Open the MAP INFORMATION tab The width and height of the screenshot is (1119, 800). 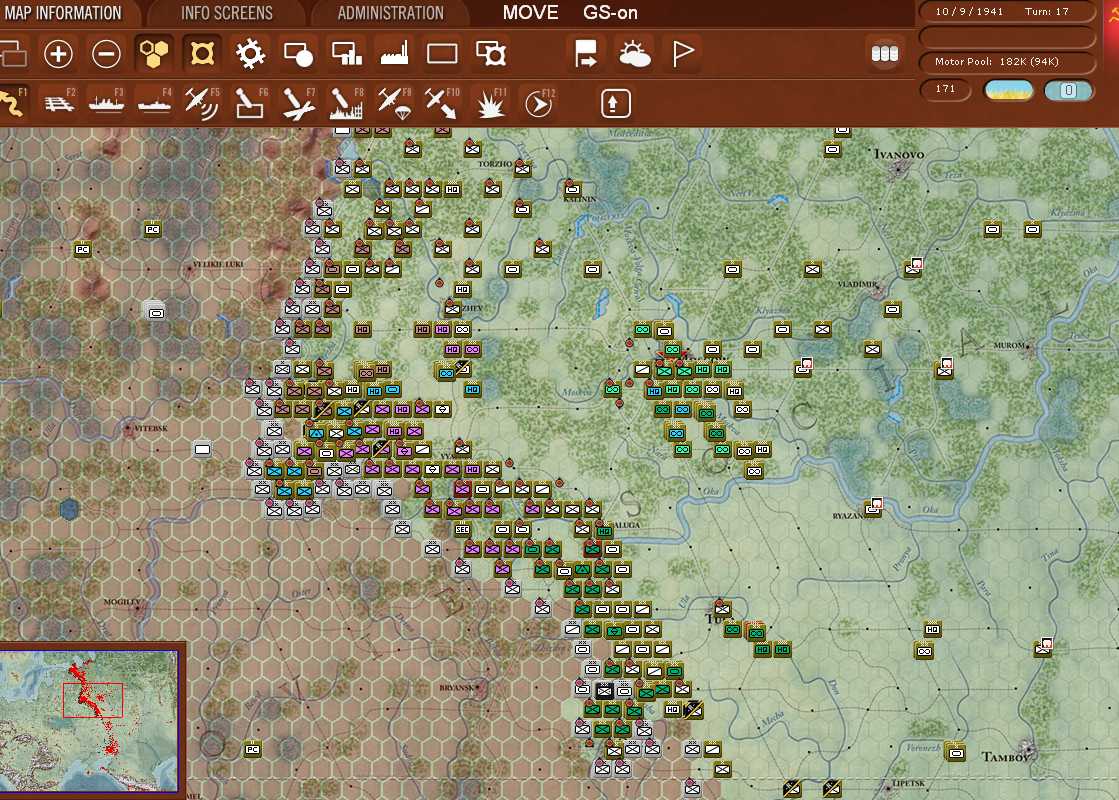[x=63, y=13]
